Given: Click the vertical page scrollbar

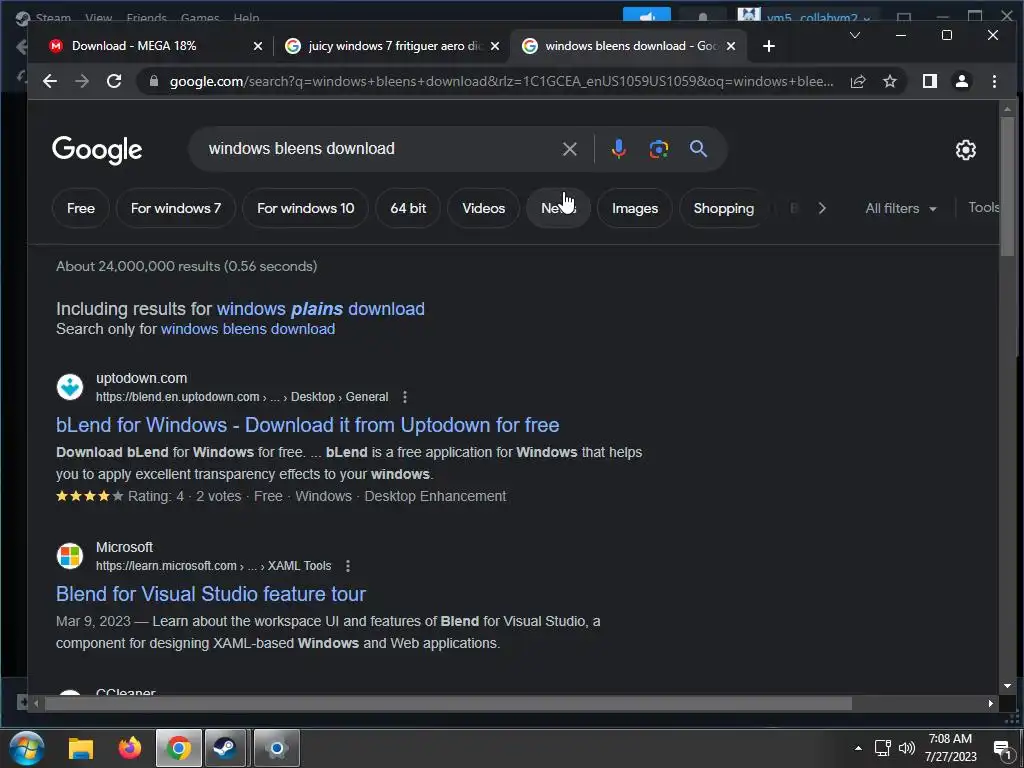Looking at the screenshot, I should 1007,187.
